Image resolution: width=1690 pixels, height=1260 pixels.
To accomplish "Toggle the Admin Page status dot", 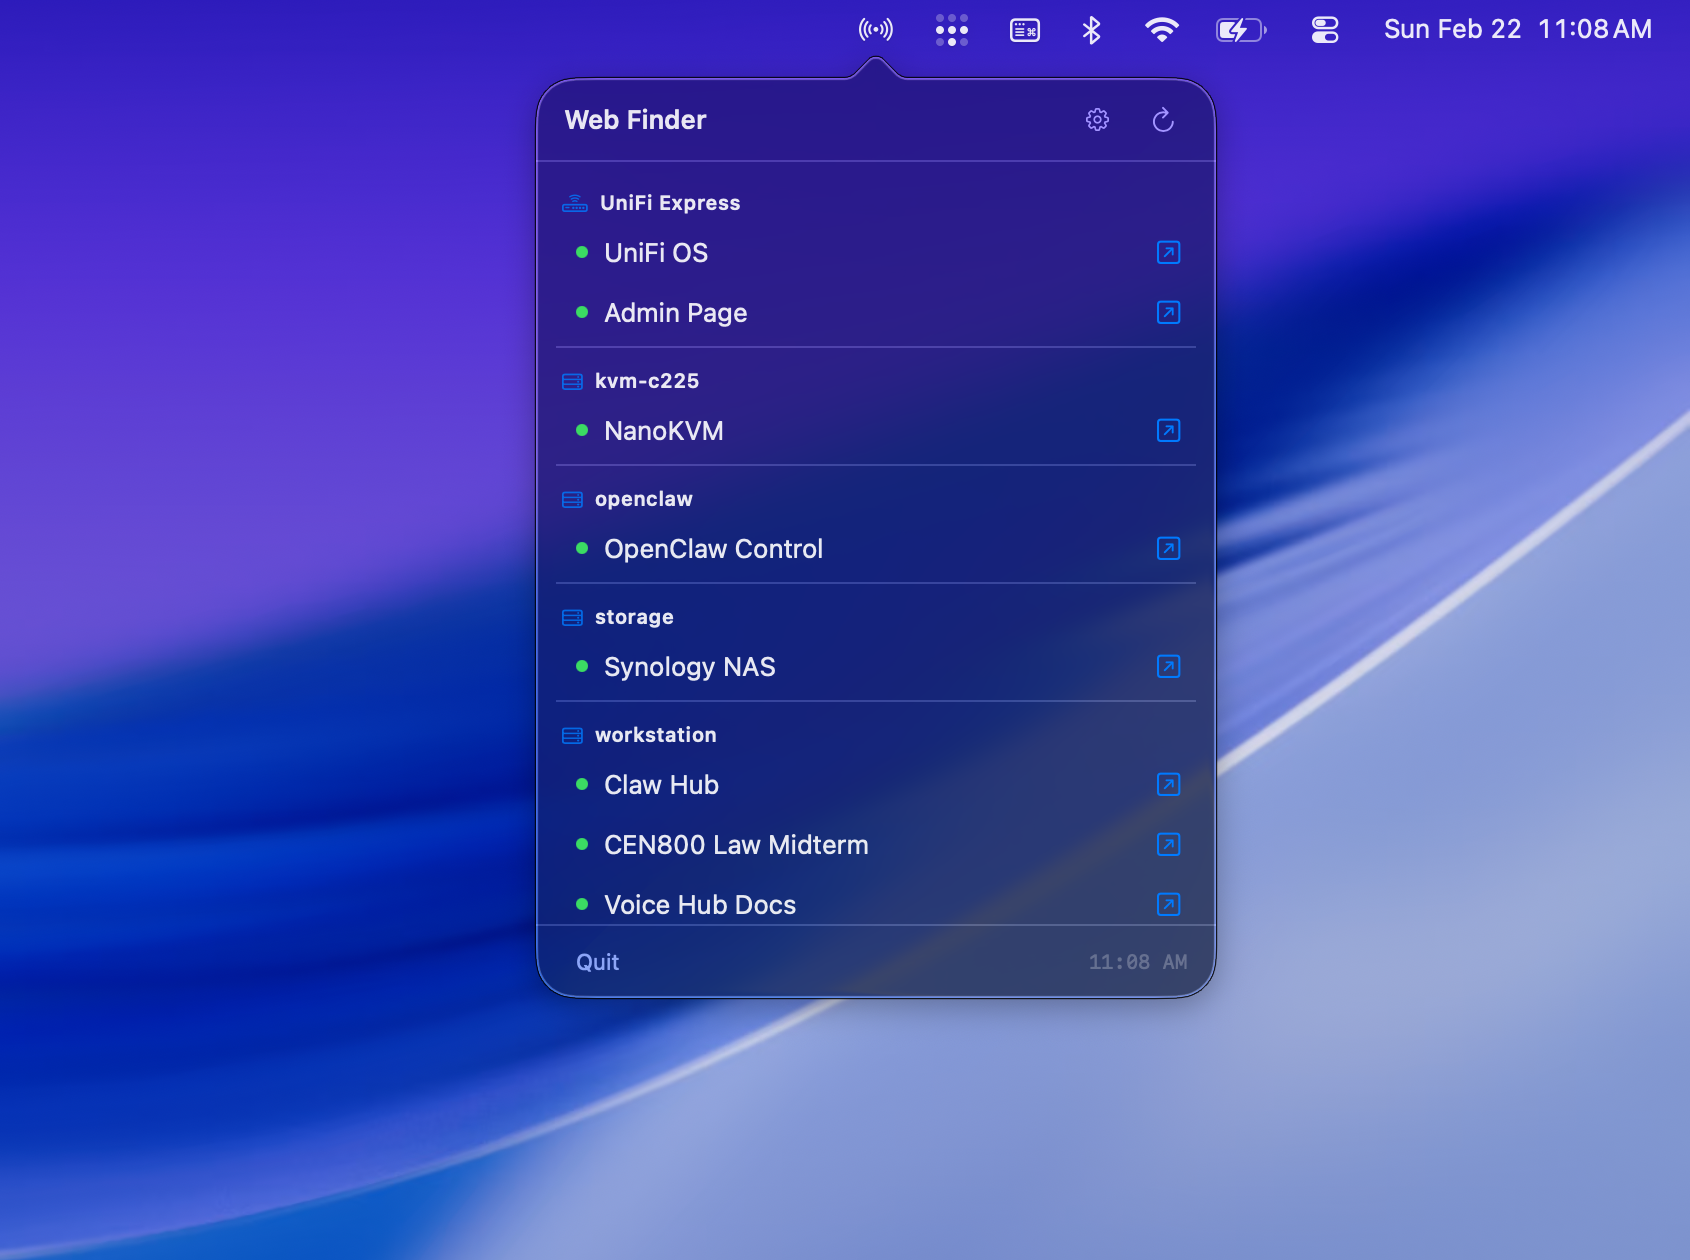I will [583, 312].
